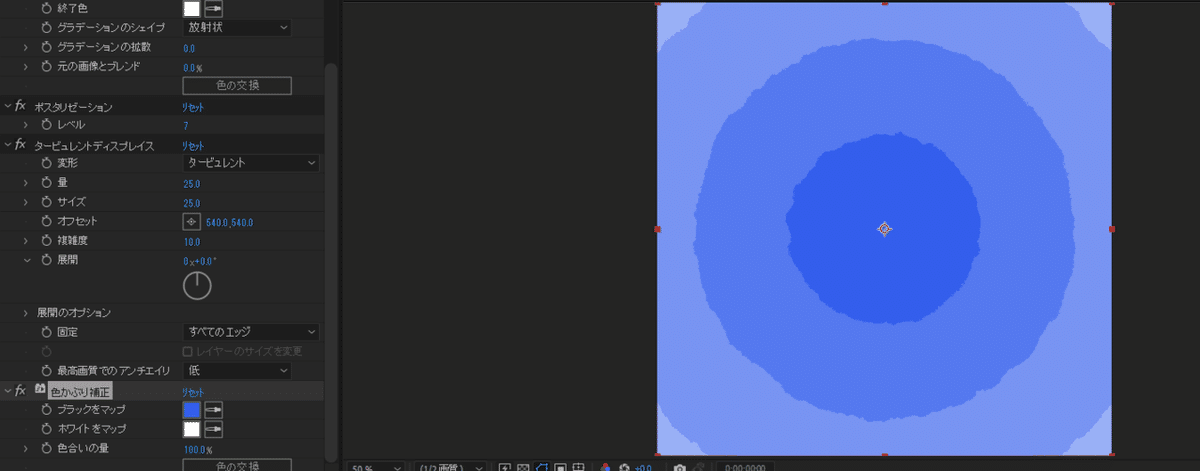This screenshot has height=471, width=1200.
Task: Toggle stopwatch for 複雑度 property
Action: [46, 241]
